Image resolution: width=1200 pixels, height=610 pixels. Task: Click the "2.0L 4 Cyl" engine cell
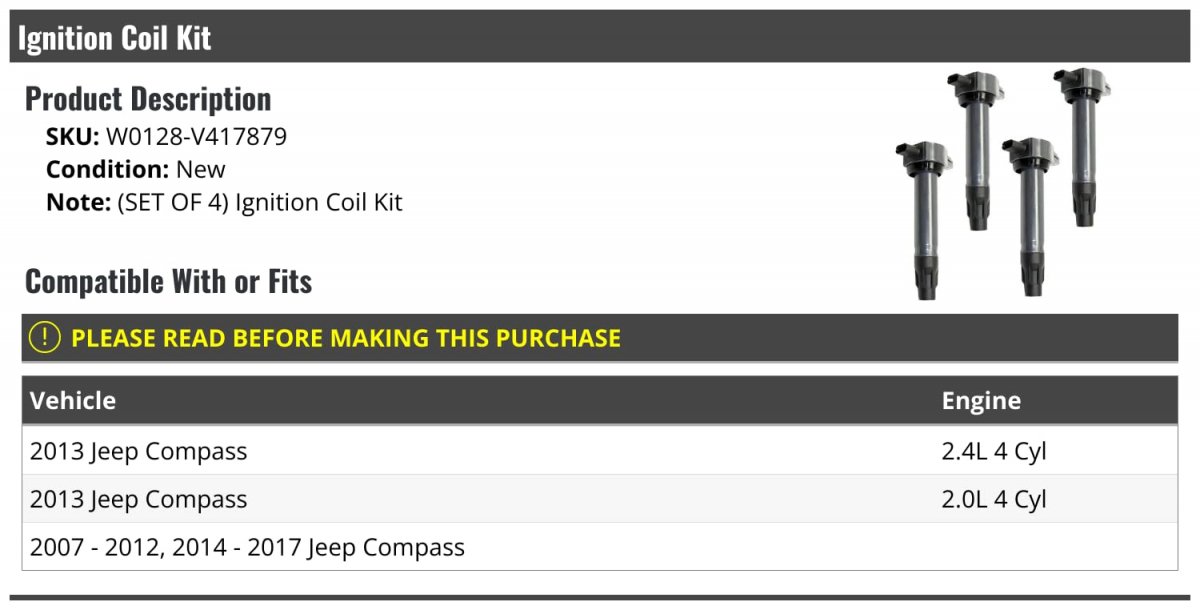click(994, 499)
